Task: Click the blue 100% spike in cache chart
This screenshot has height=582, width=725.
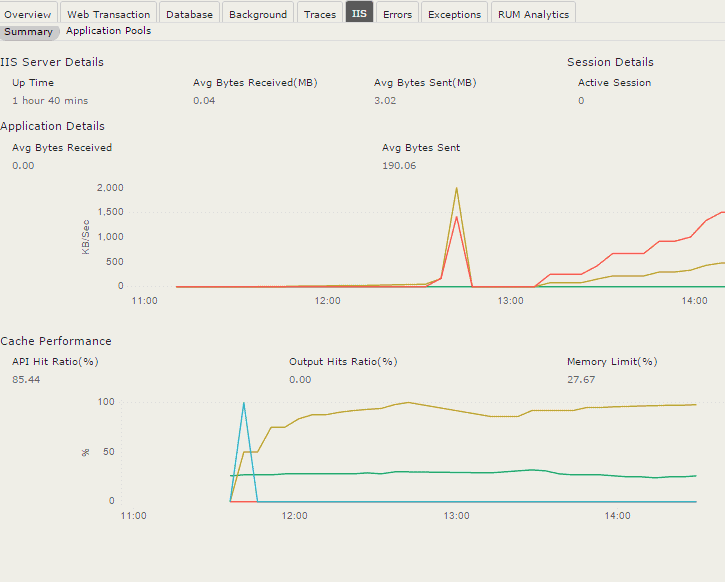Action: pyautogui.click(x=243, y=403)
